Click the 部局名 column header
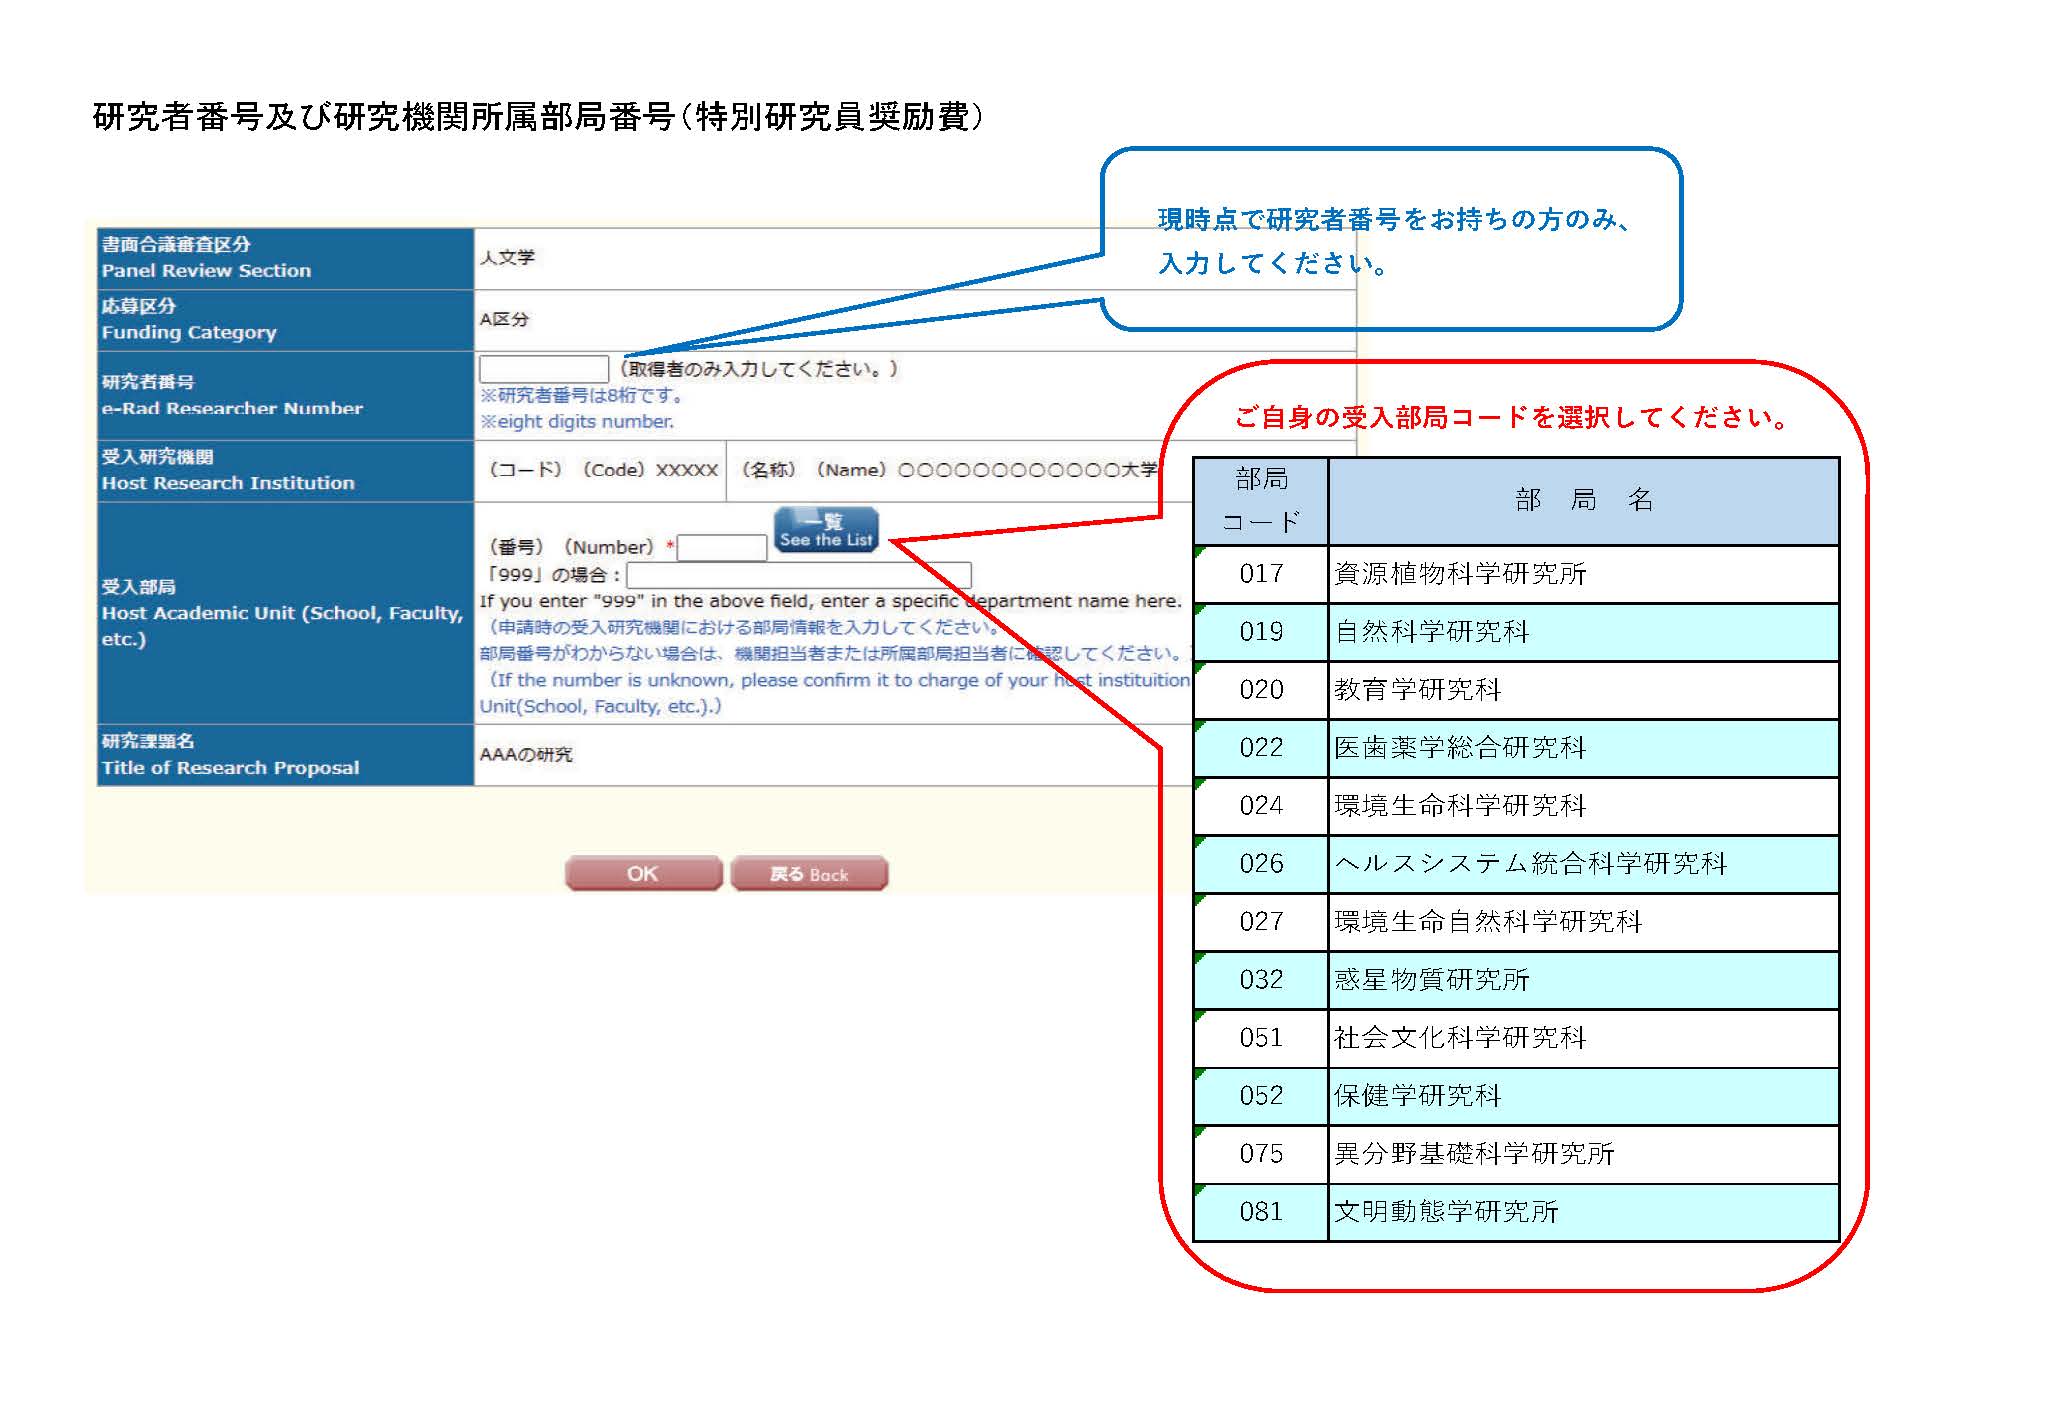 [x=1583, y=501]
